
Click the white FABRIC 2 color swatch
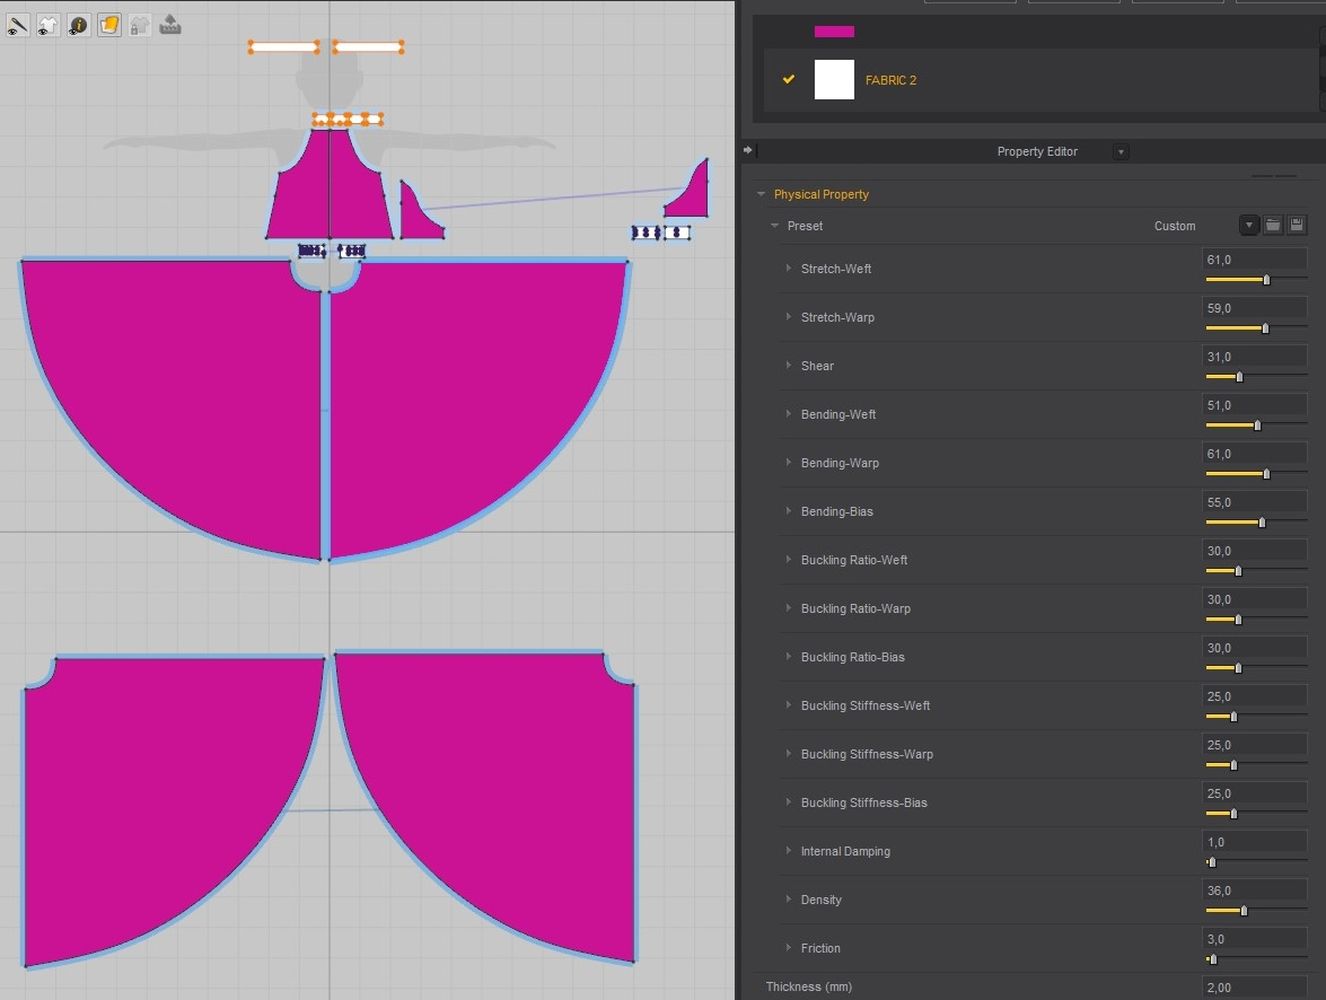coord(834,80)
